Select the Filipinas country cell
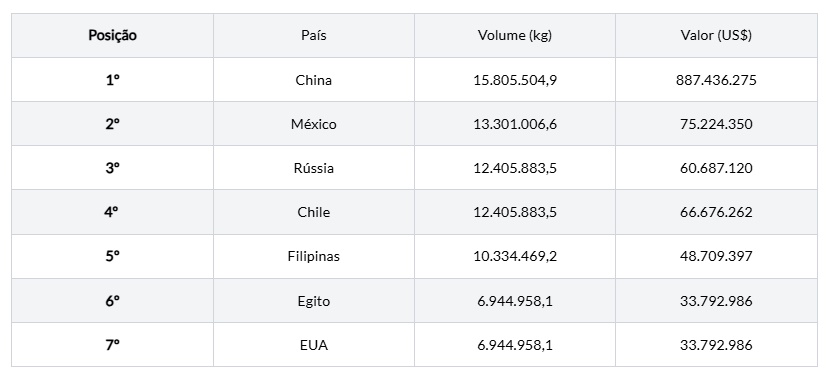The image size is (834, 384). 314,256
